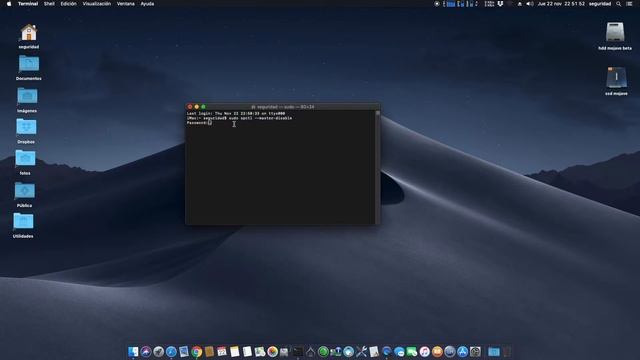Click seguridad user name in menu bar
This screenshot has width=640, height=360.
(x=600, y=4)
